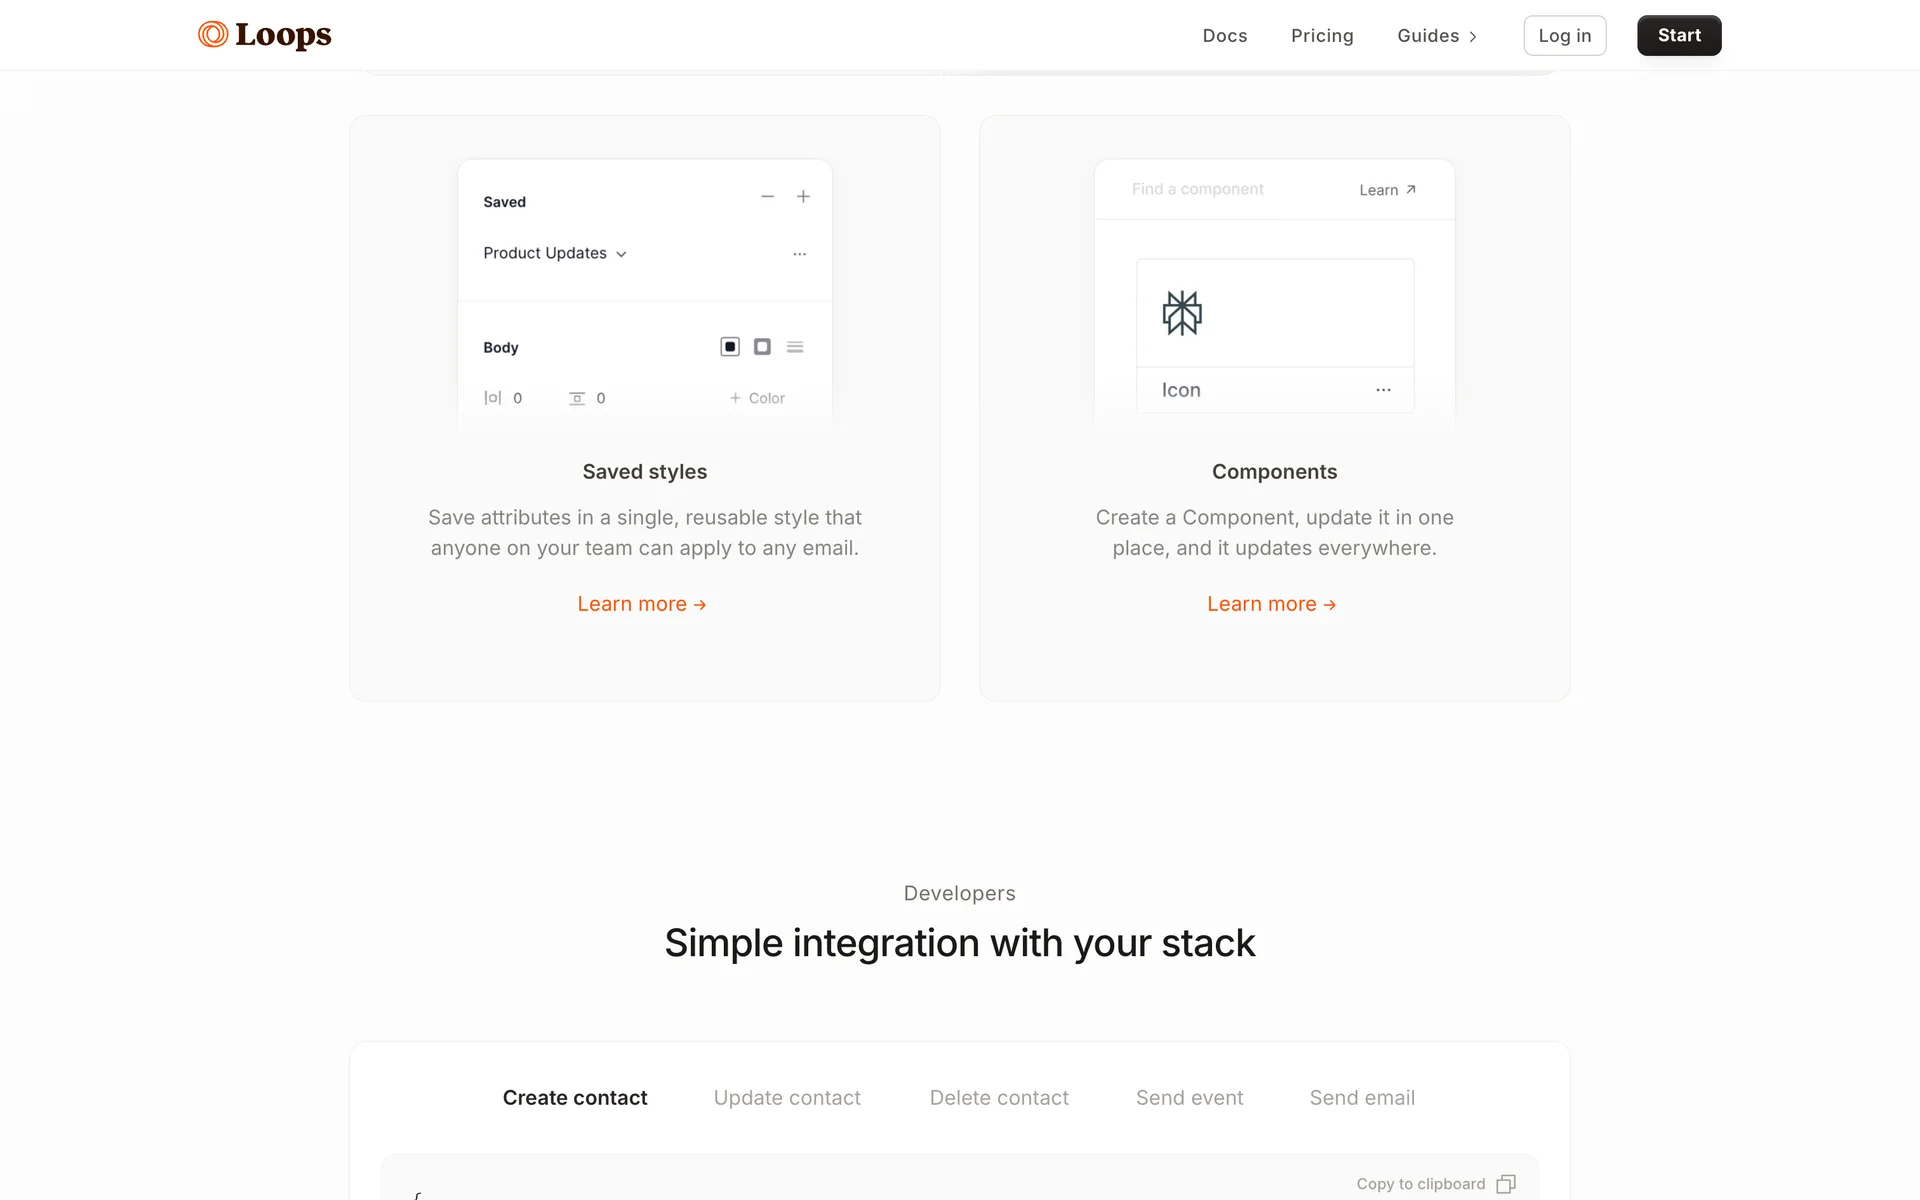Click the plus icon in Saved panel

(x=803, y=197)
